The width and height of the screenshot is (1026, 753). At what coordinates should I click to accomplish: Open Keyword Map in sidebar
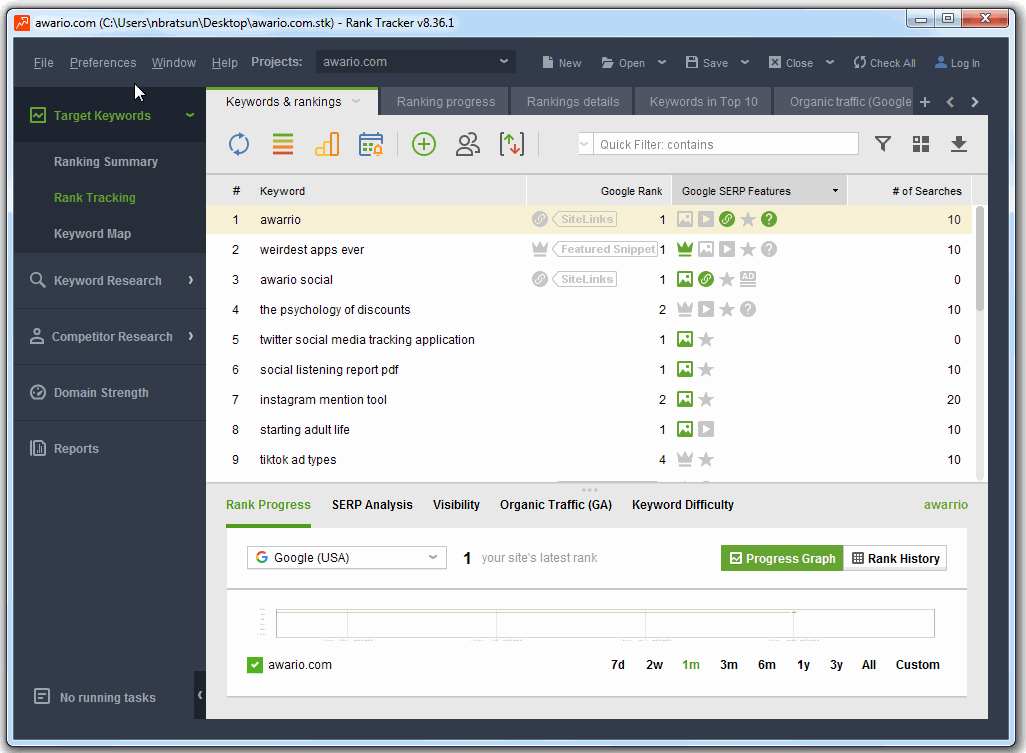[92, 234]
